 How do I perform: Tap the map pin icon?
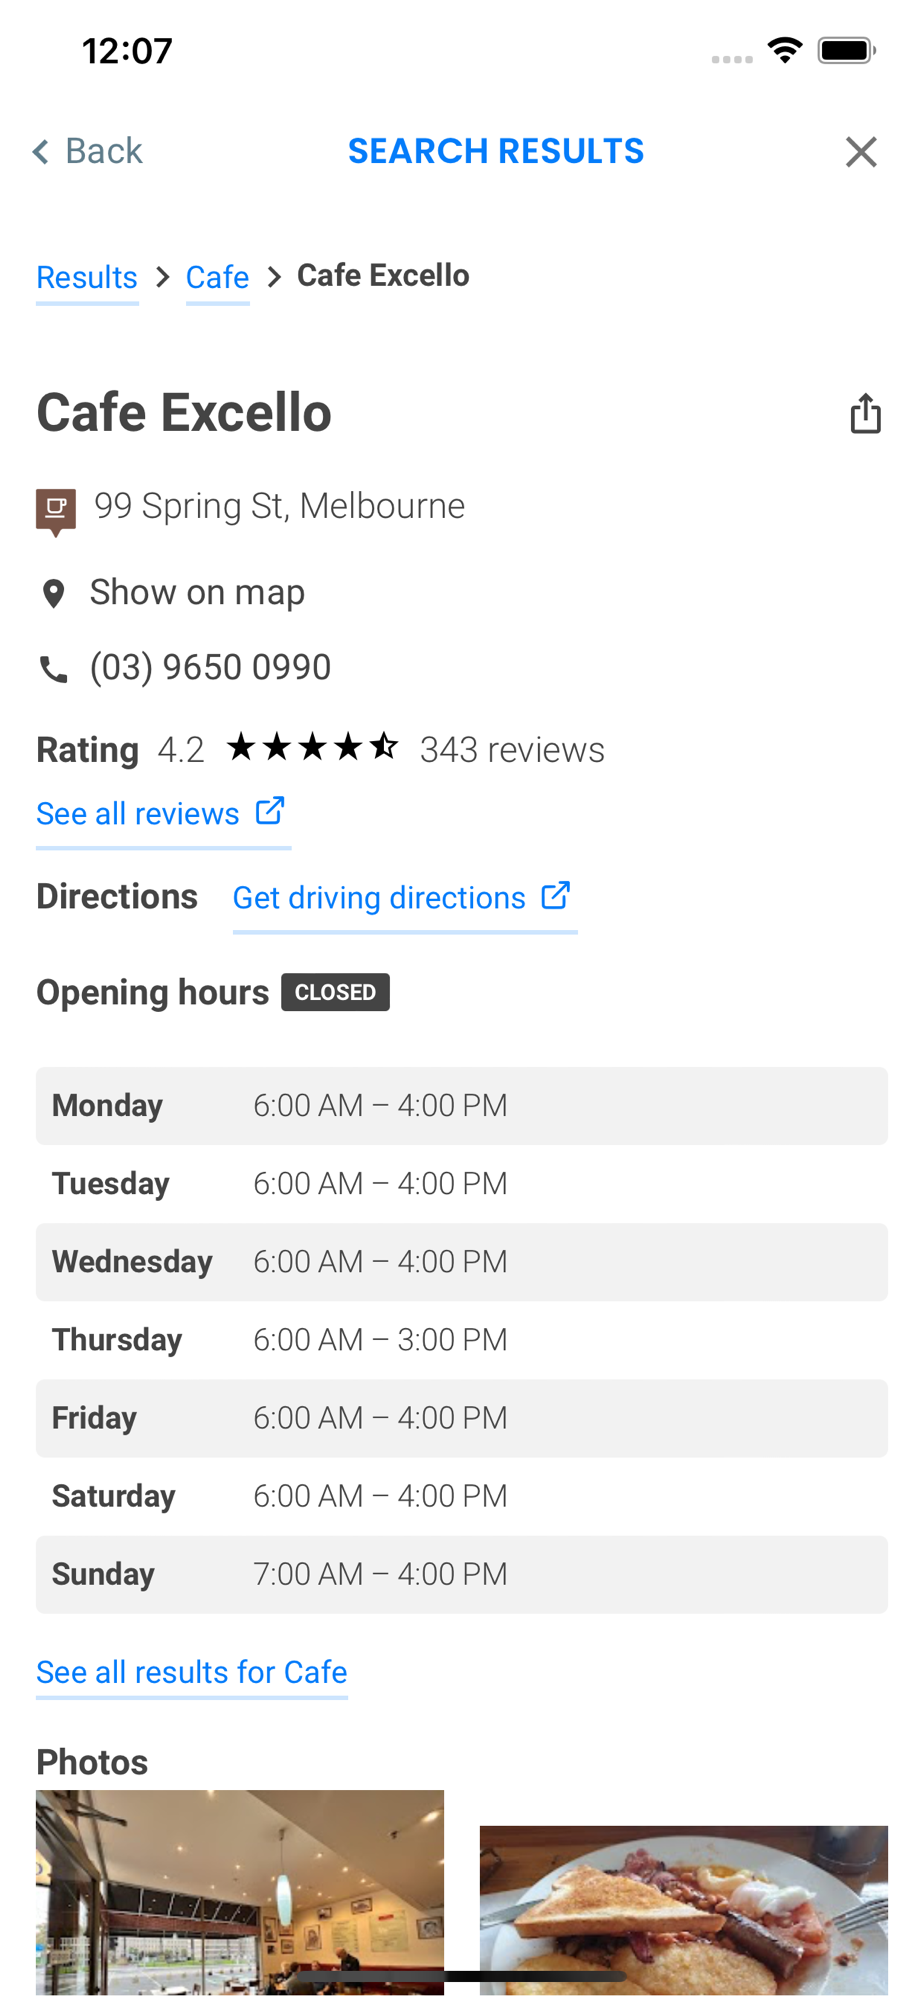[x=54, y=594]
